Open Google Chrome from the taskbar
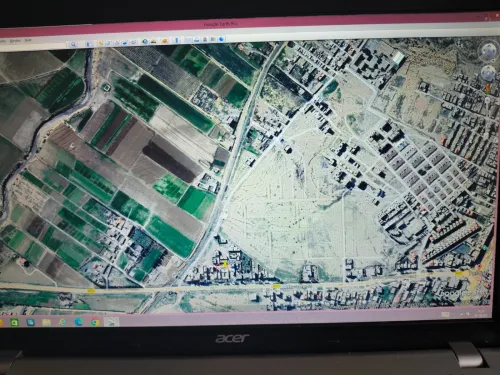Screen dimensions: 500x375 tap(95, 322)
